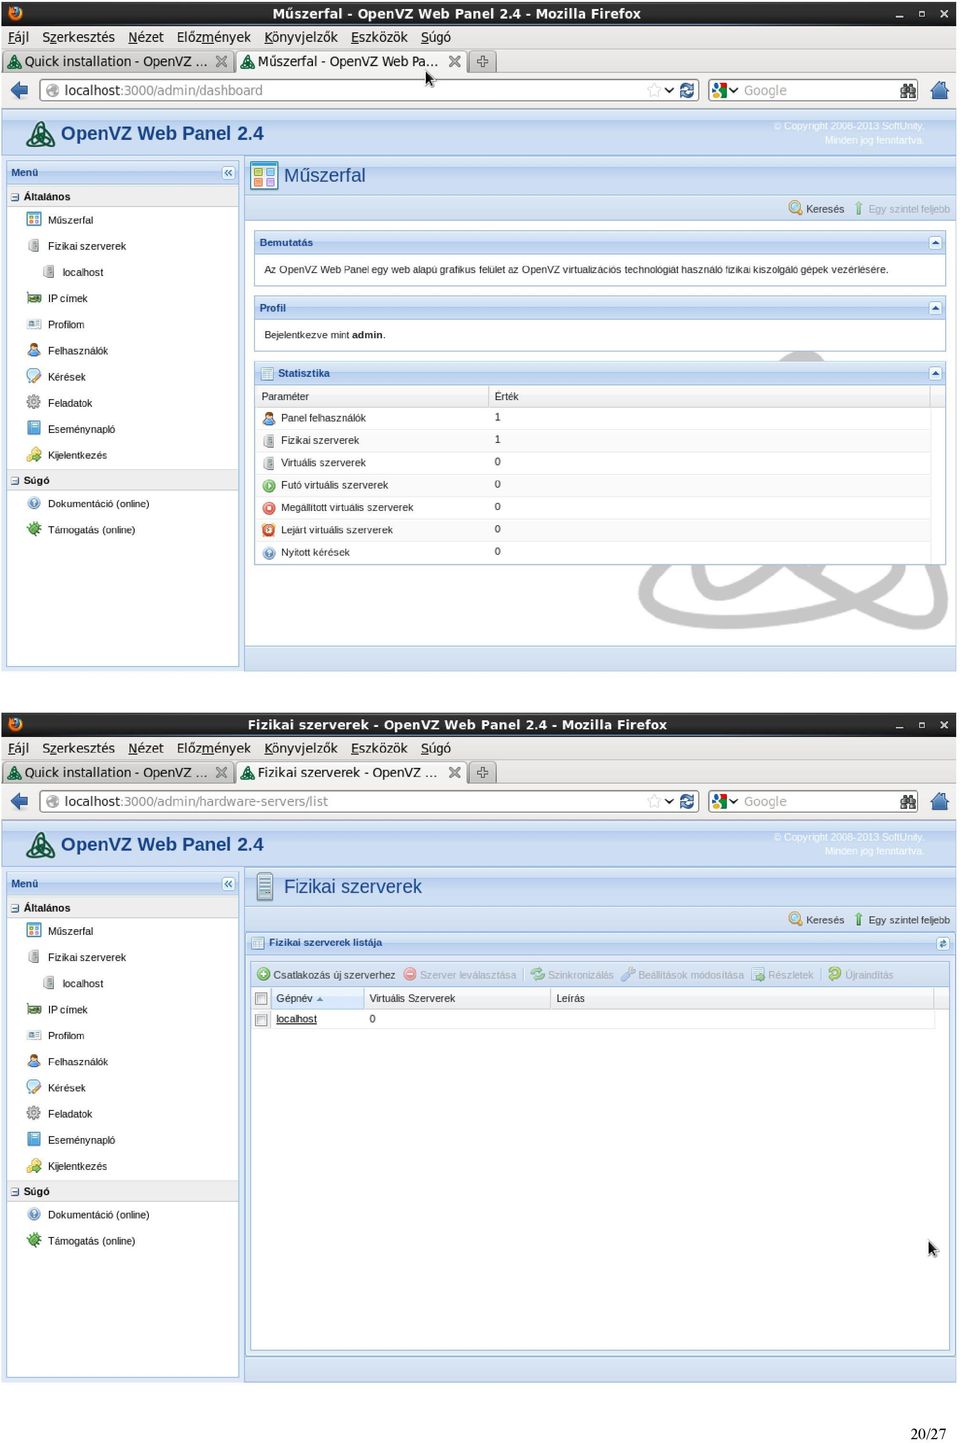Open localhost link in server list table
Image resolution: width=960 pixels, height=1443 pixels.
(296, 1019)
